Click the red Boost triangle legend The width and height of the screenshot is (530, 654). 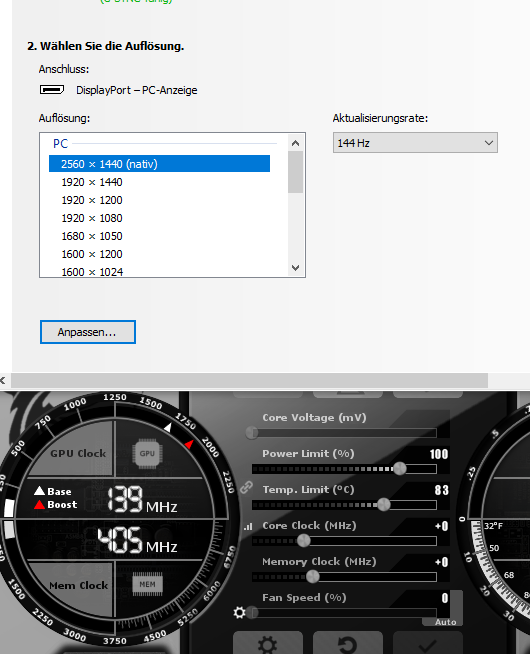(x=39, y=504)
